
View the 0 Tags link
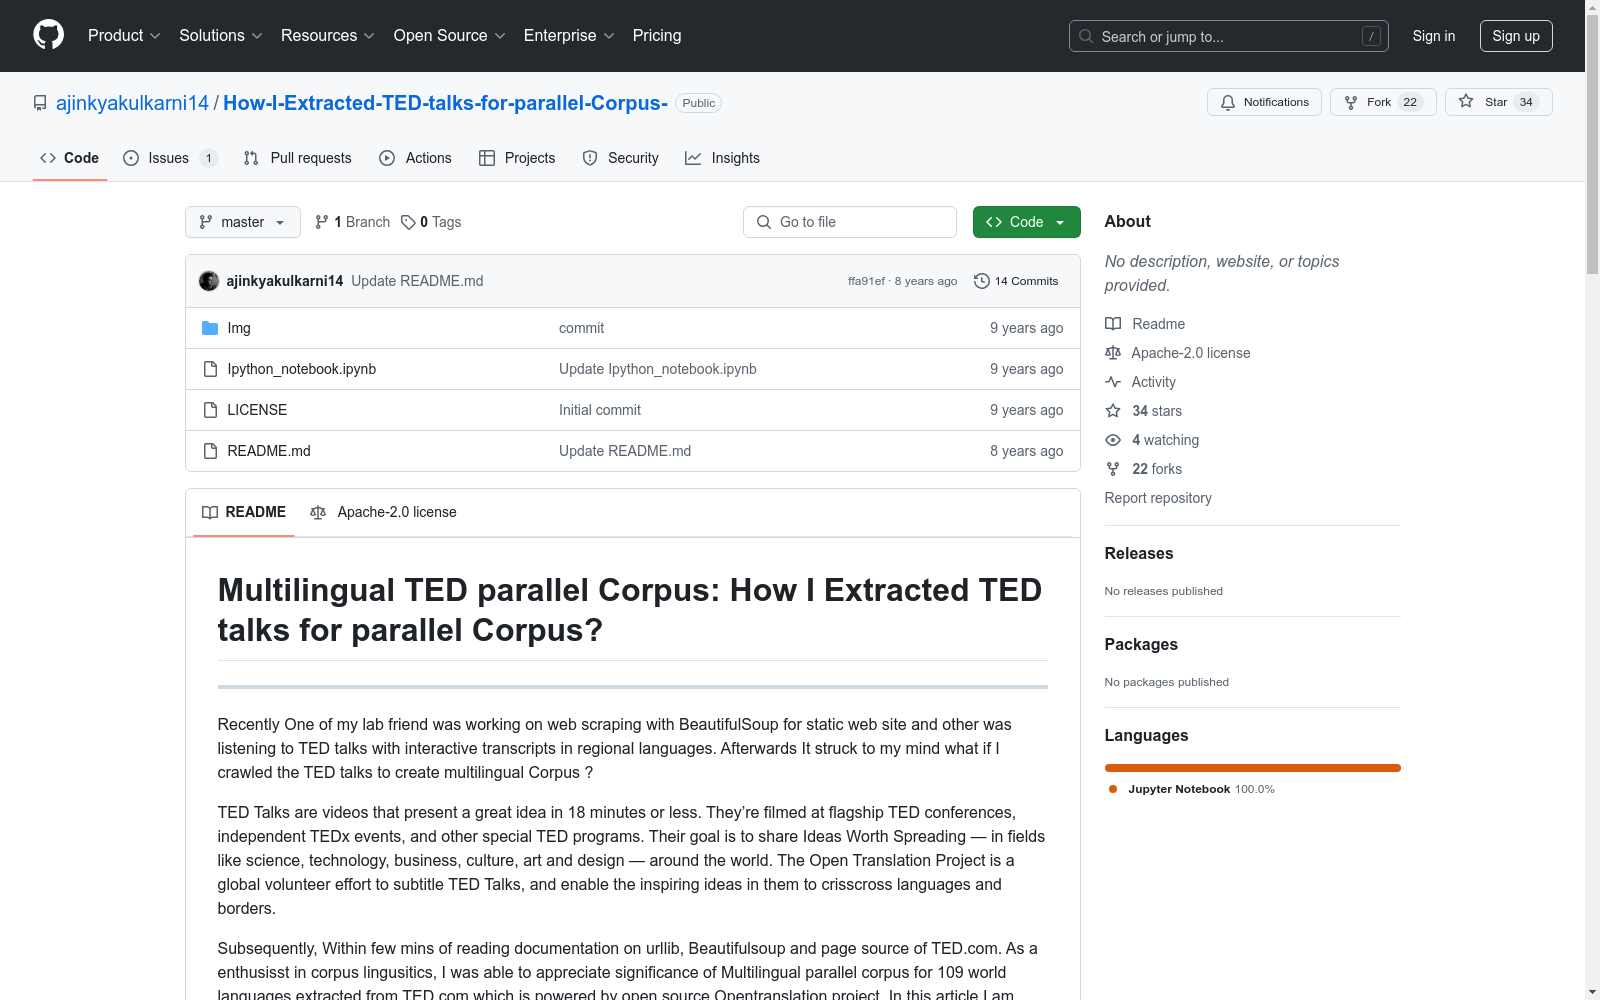431,222
